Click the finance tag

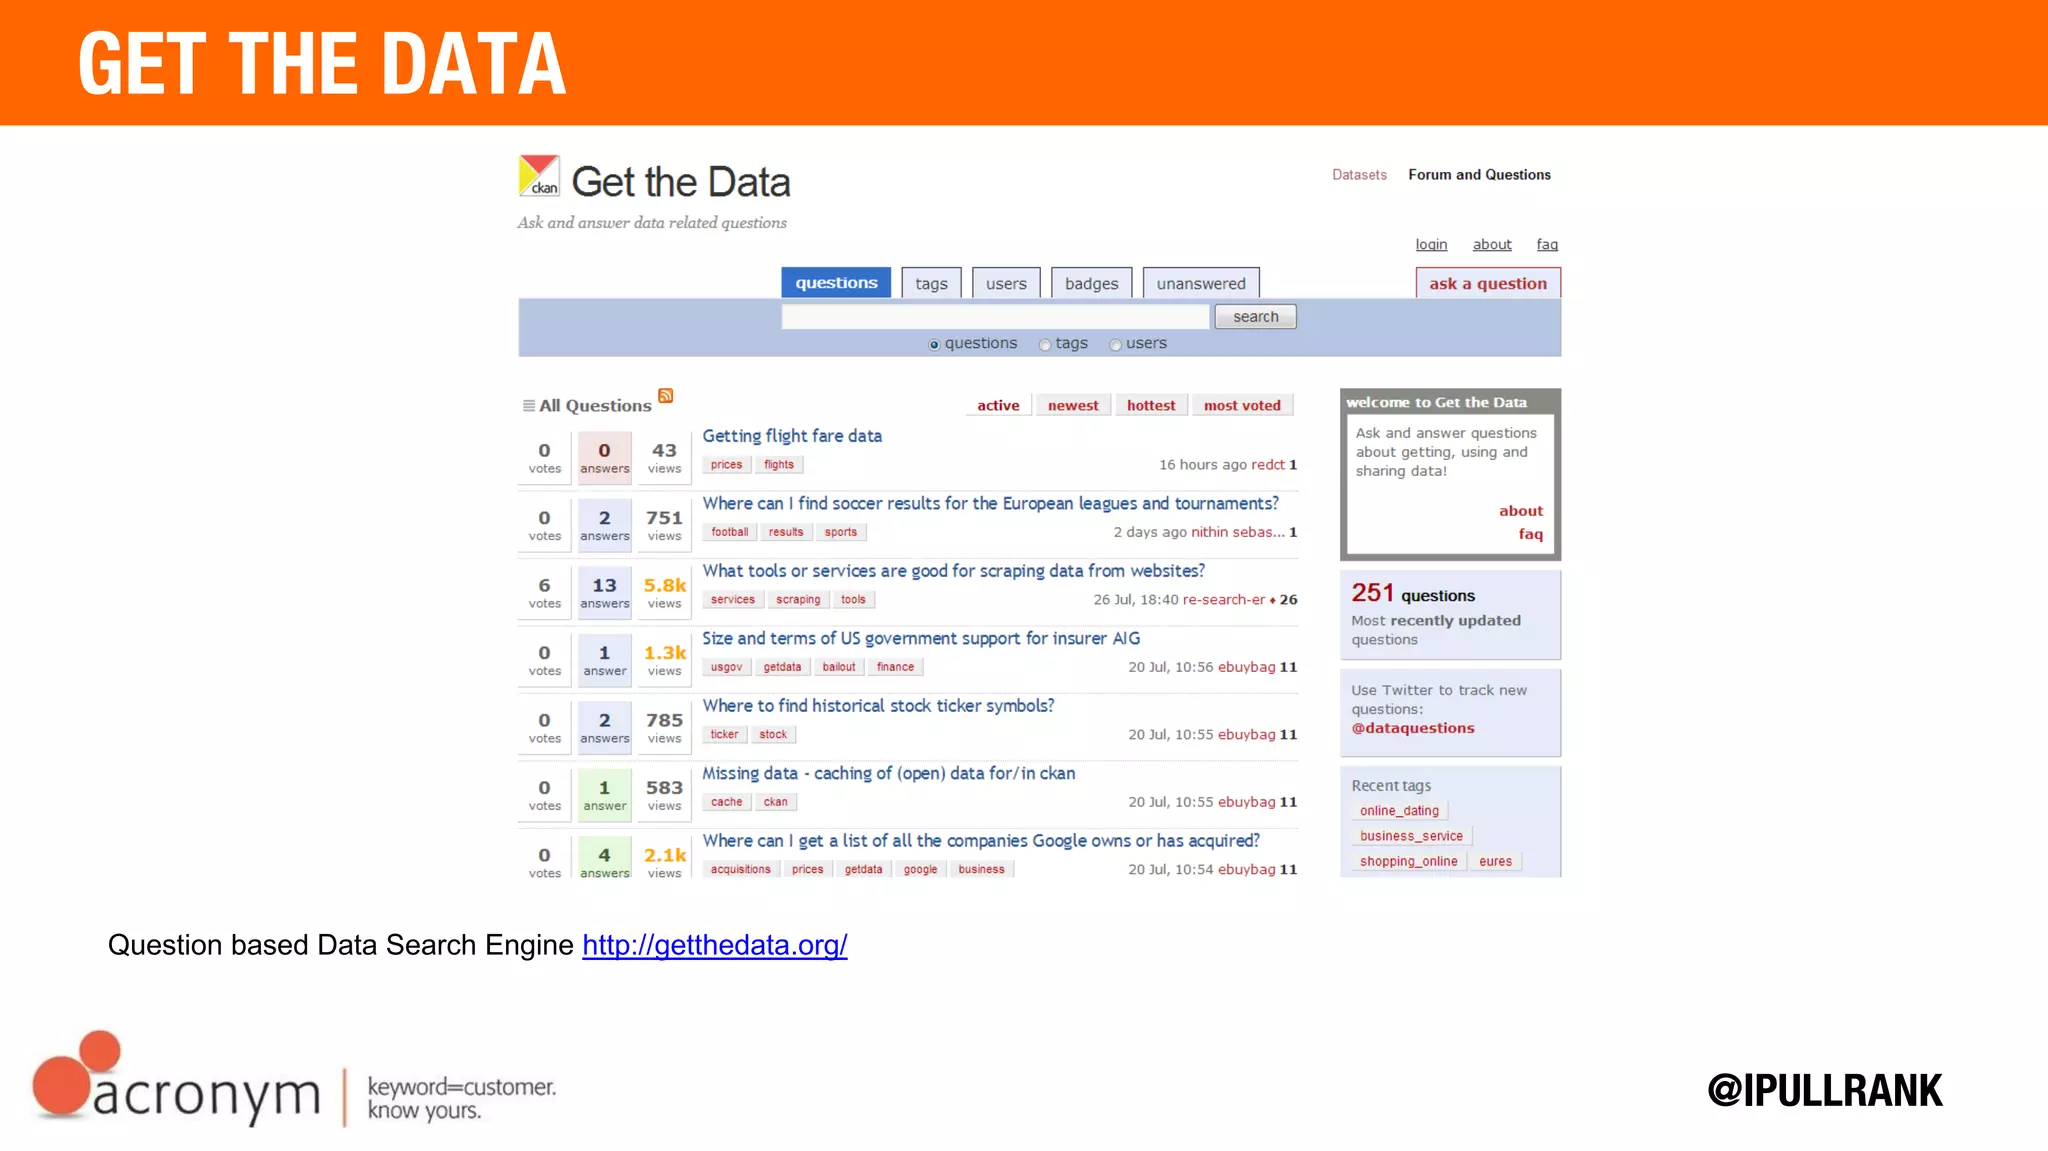tap(895, 667)
